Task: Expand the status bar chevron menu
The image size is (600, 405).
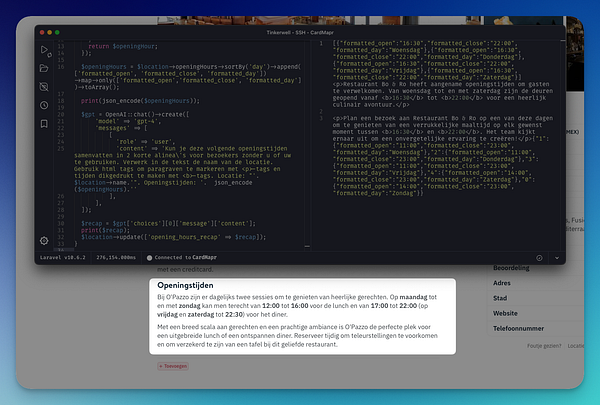Action: click(557, 258)
